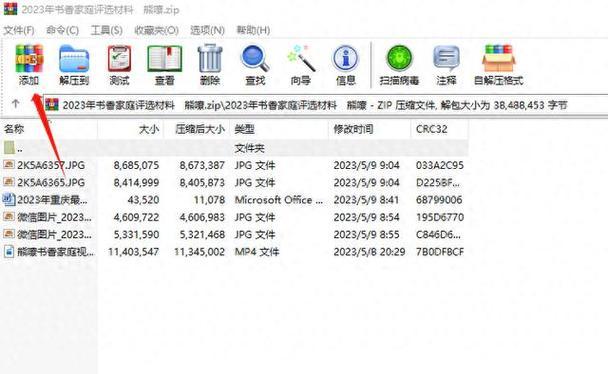Viewport: 608px width, 374px height.
Task: Open the 查看 (View) book icon
Action: [165, 59]
